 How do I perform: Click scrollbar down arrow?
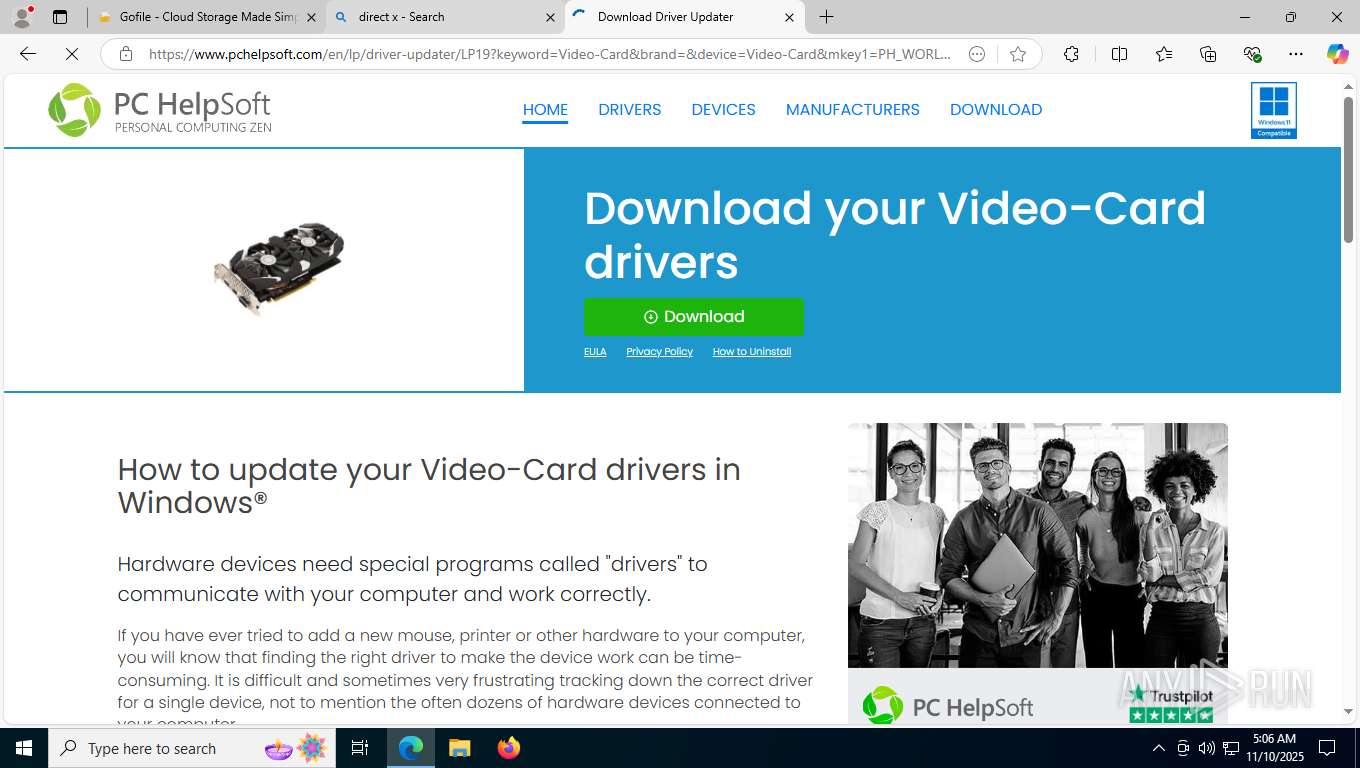(x=1348, y=712)
